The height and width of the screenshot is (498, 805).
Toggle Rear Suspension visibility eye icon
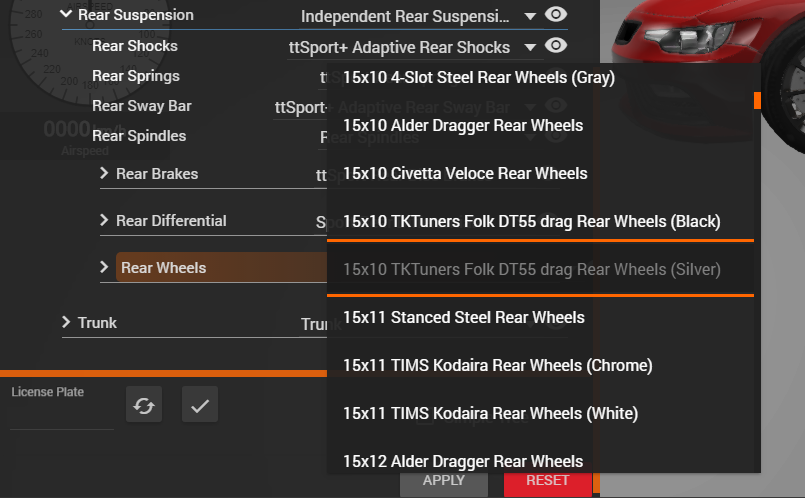coord(555,14)
